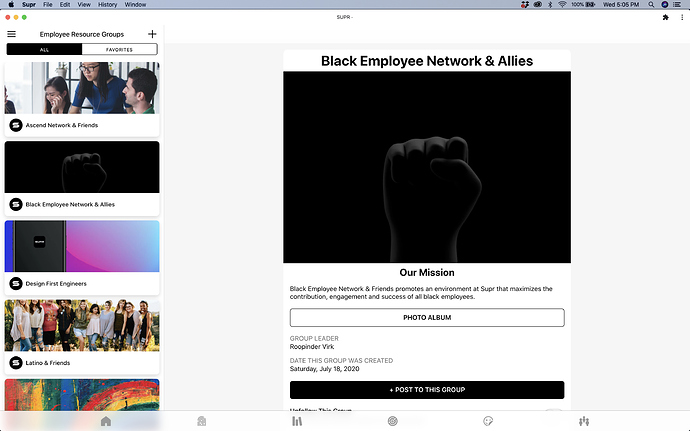Click the Supr logo beside Design First Engineers

[16, 284]
